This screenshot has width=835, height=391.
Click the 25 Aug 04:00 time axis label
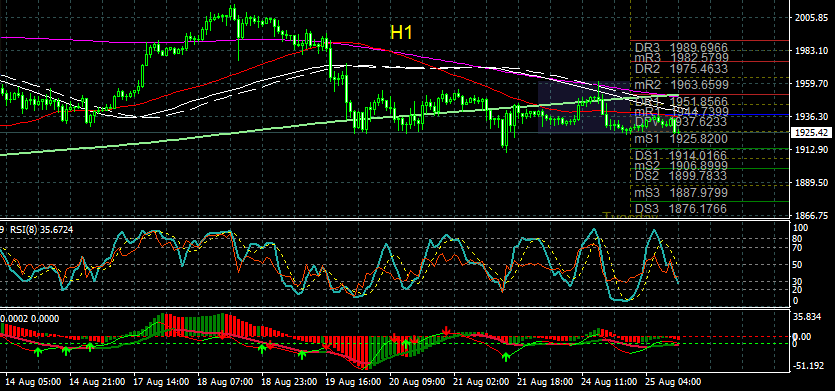[x=674, y=382]
